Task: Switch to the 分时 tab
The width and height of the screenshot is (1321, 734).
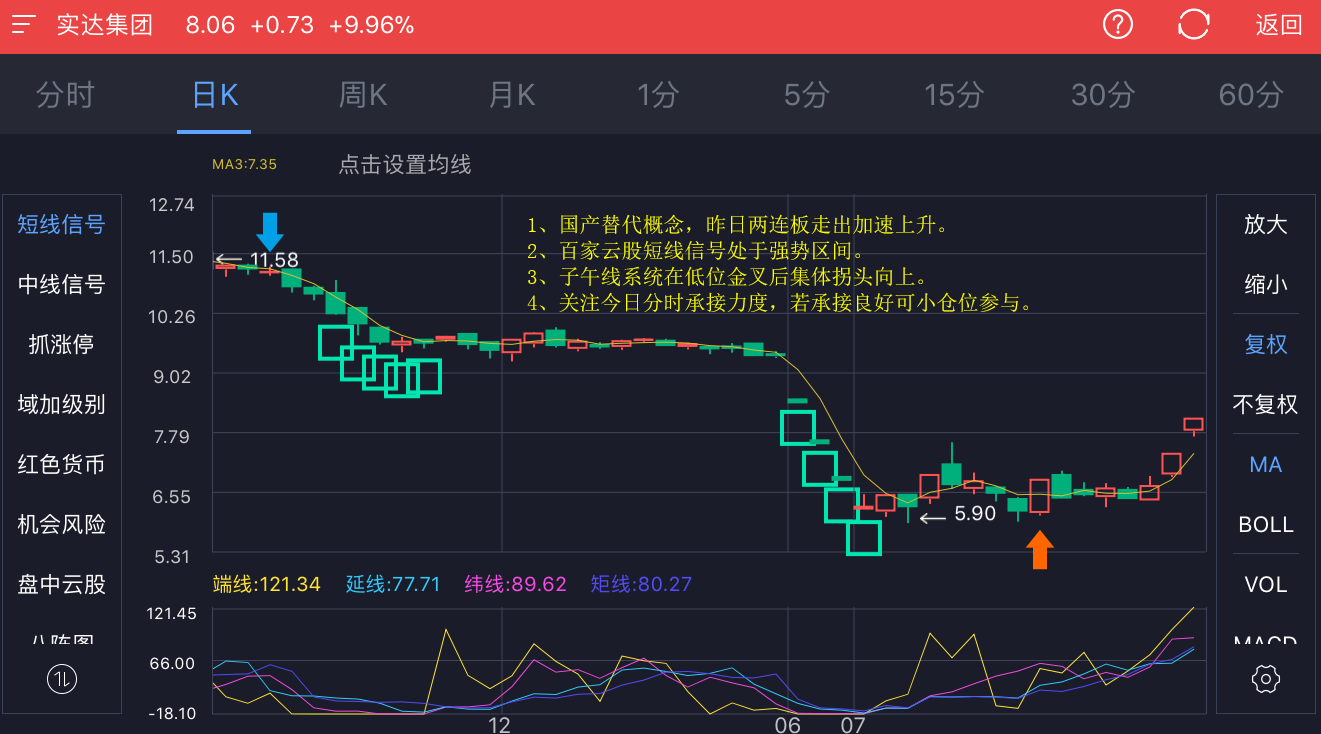Action: click(x=65, y=95)
